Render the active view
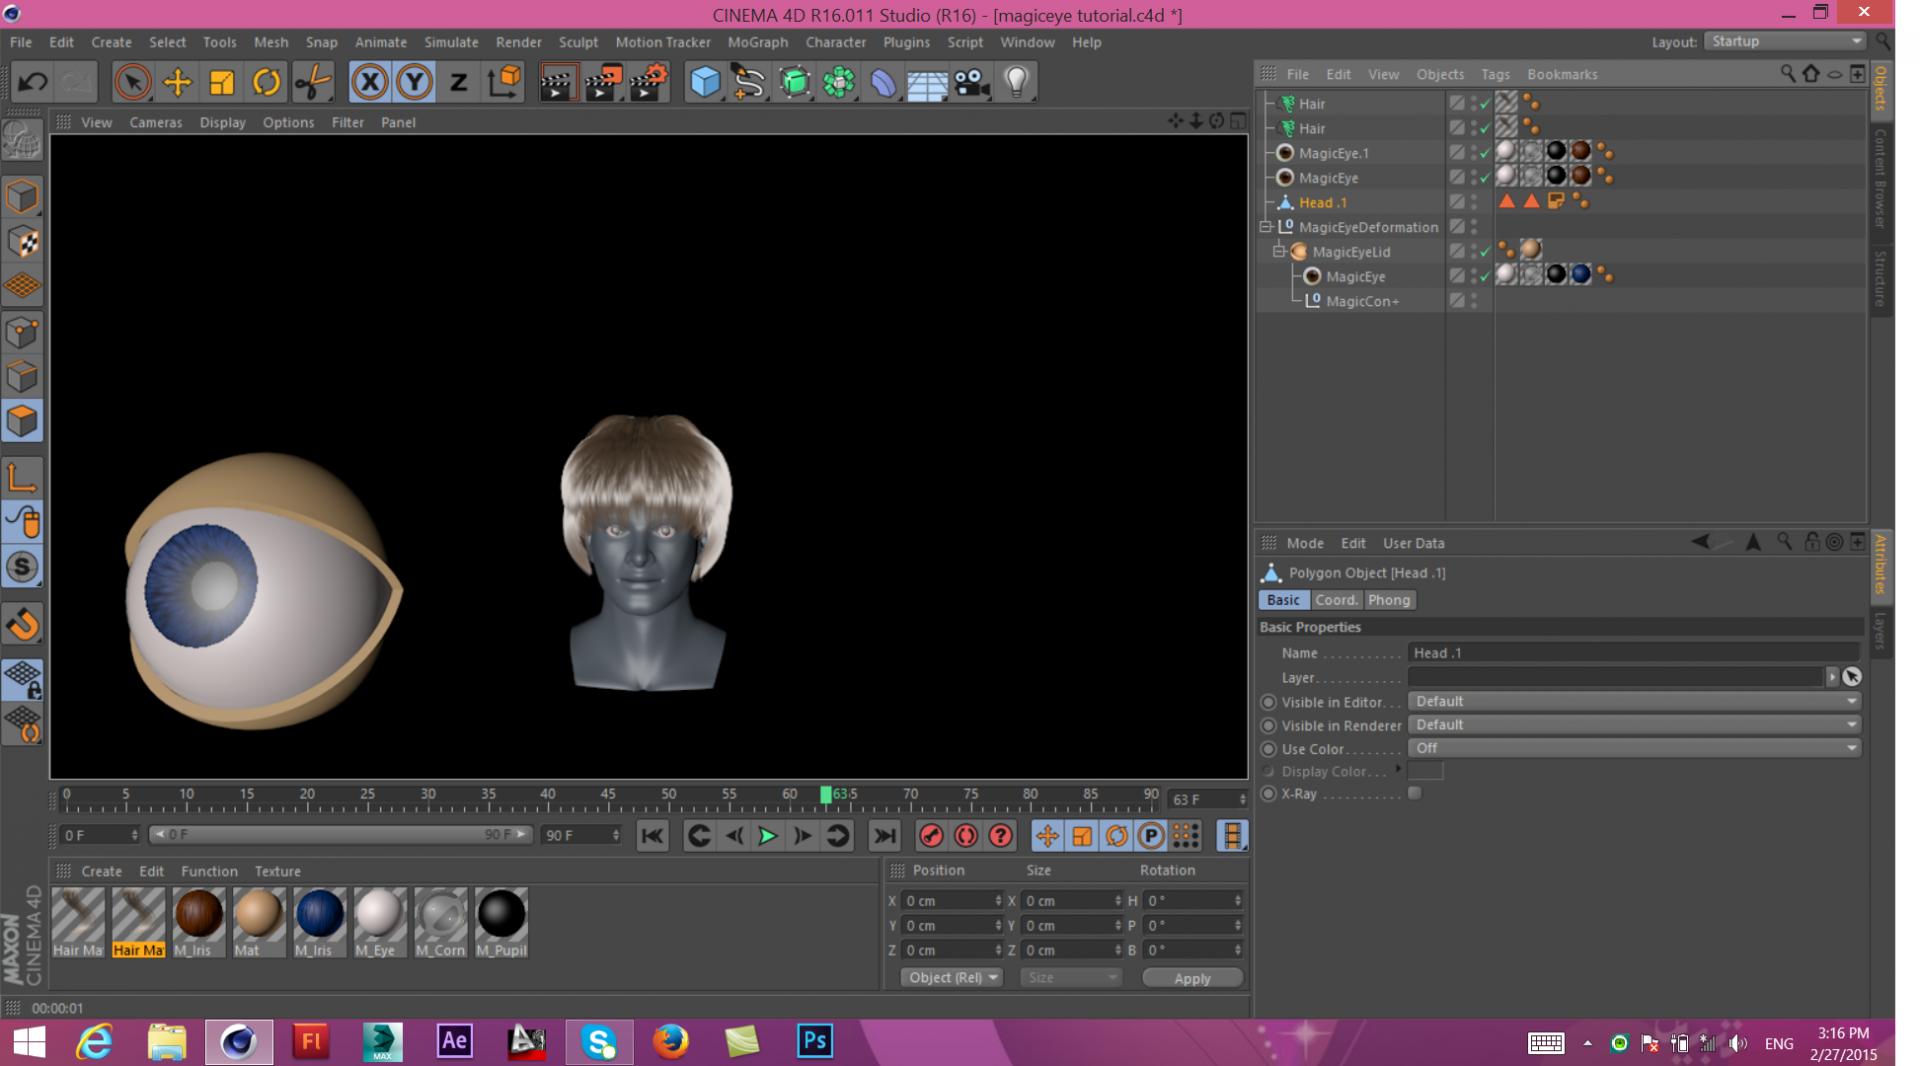Image resolution: width=1920 pixels, height=1066 pixels. pos(557,82)
